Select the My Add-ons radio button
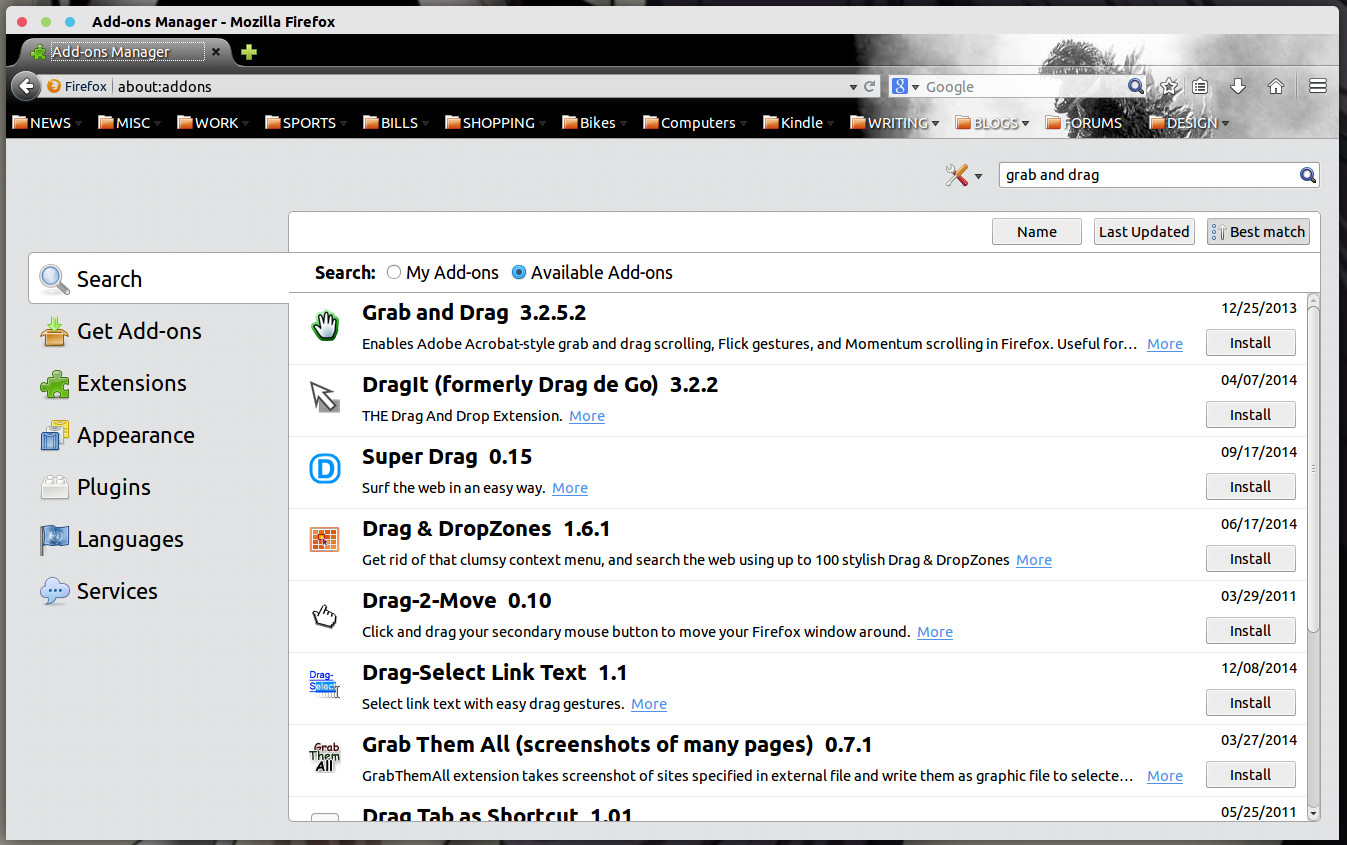 (394, 272)
